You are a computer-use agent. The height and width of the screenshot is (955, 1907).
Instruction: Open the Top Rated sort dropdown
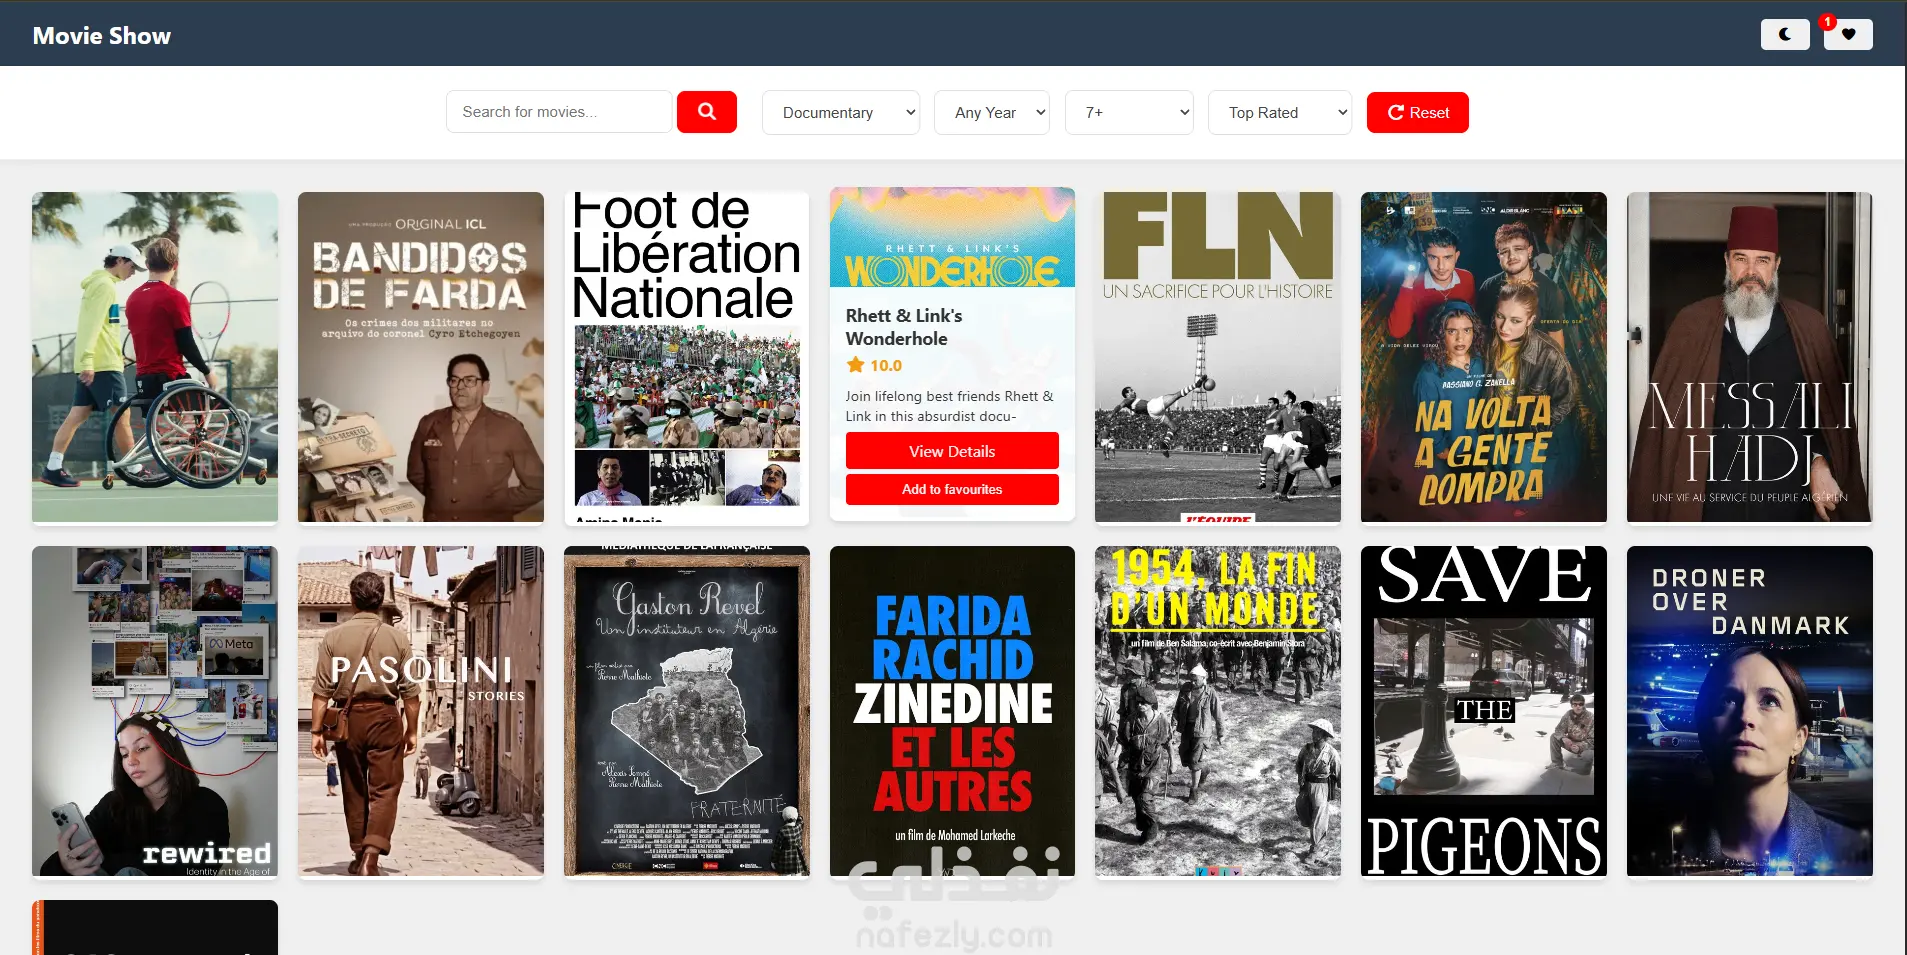(1280, 112)
